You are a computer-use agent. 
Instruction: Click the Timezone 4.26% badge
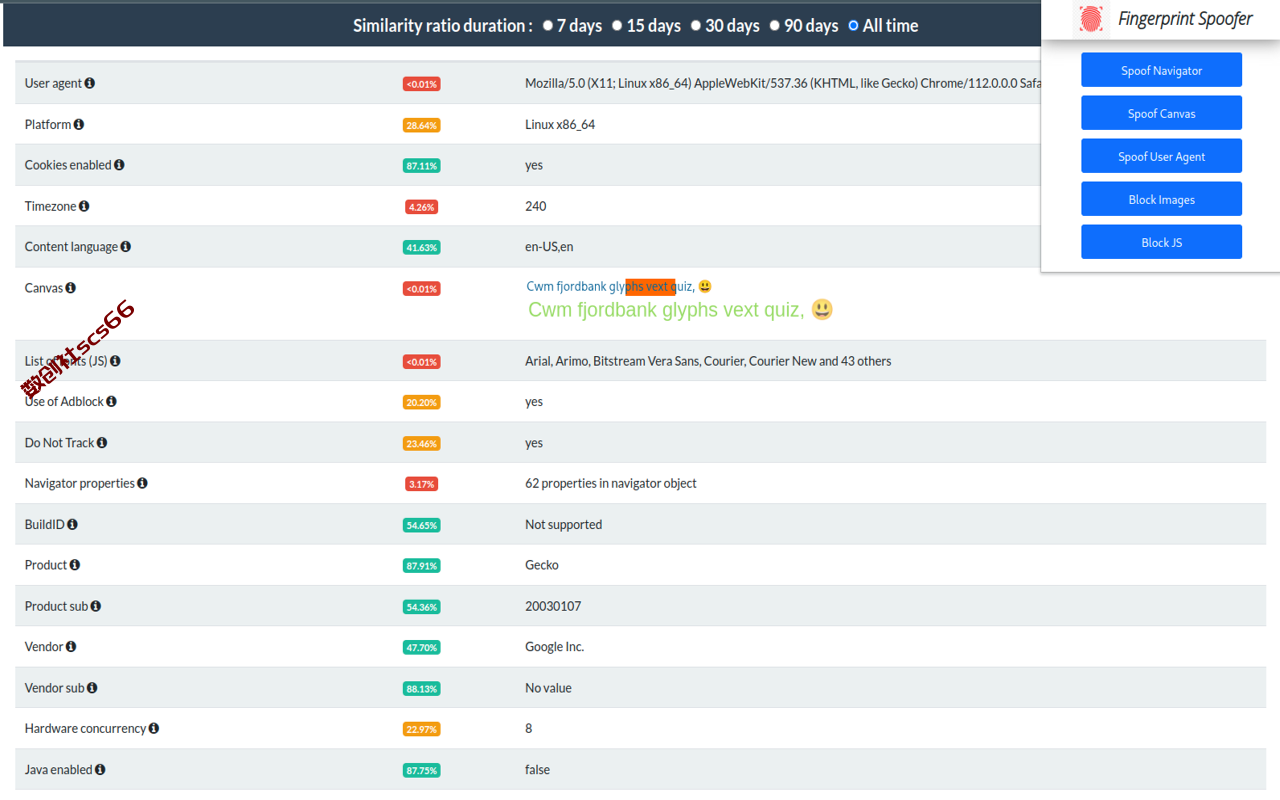pos(421,207)
